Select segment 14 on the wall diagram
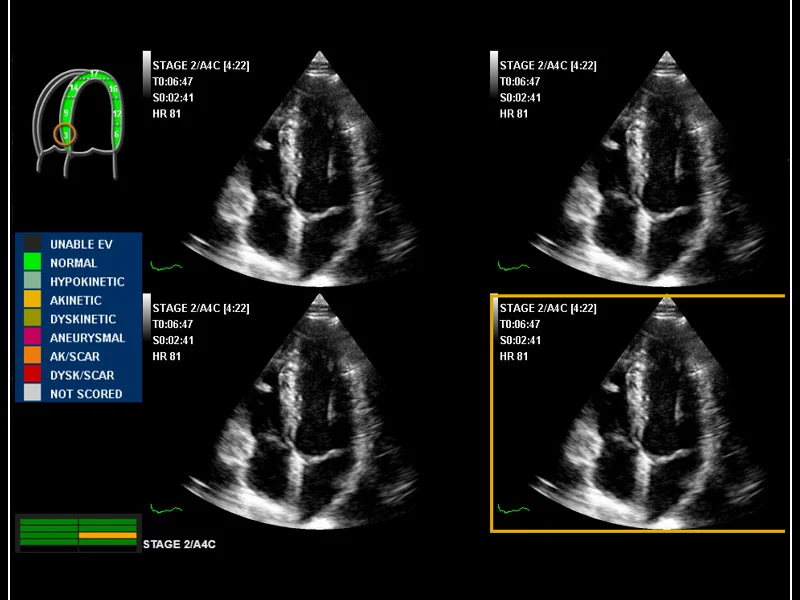Screen dimensions: 800x600 74,89
